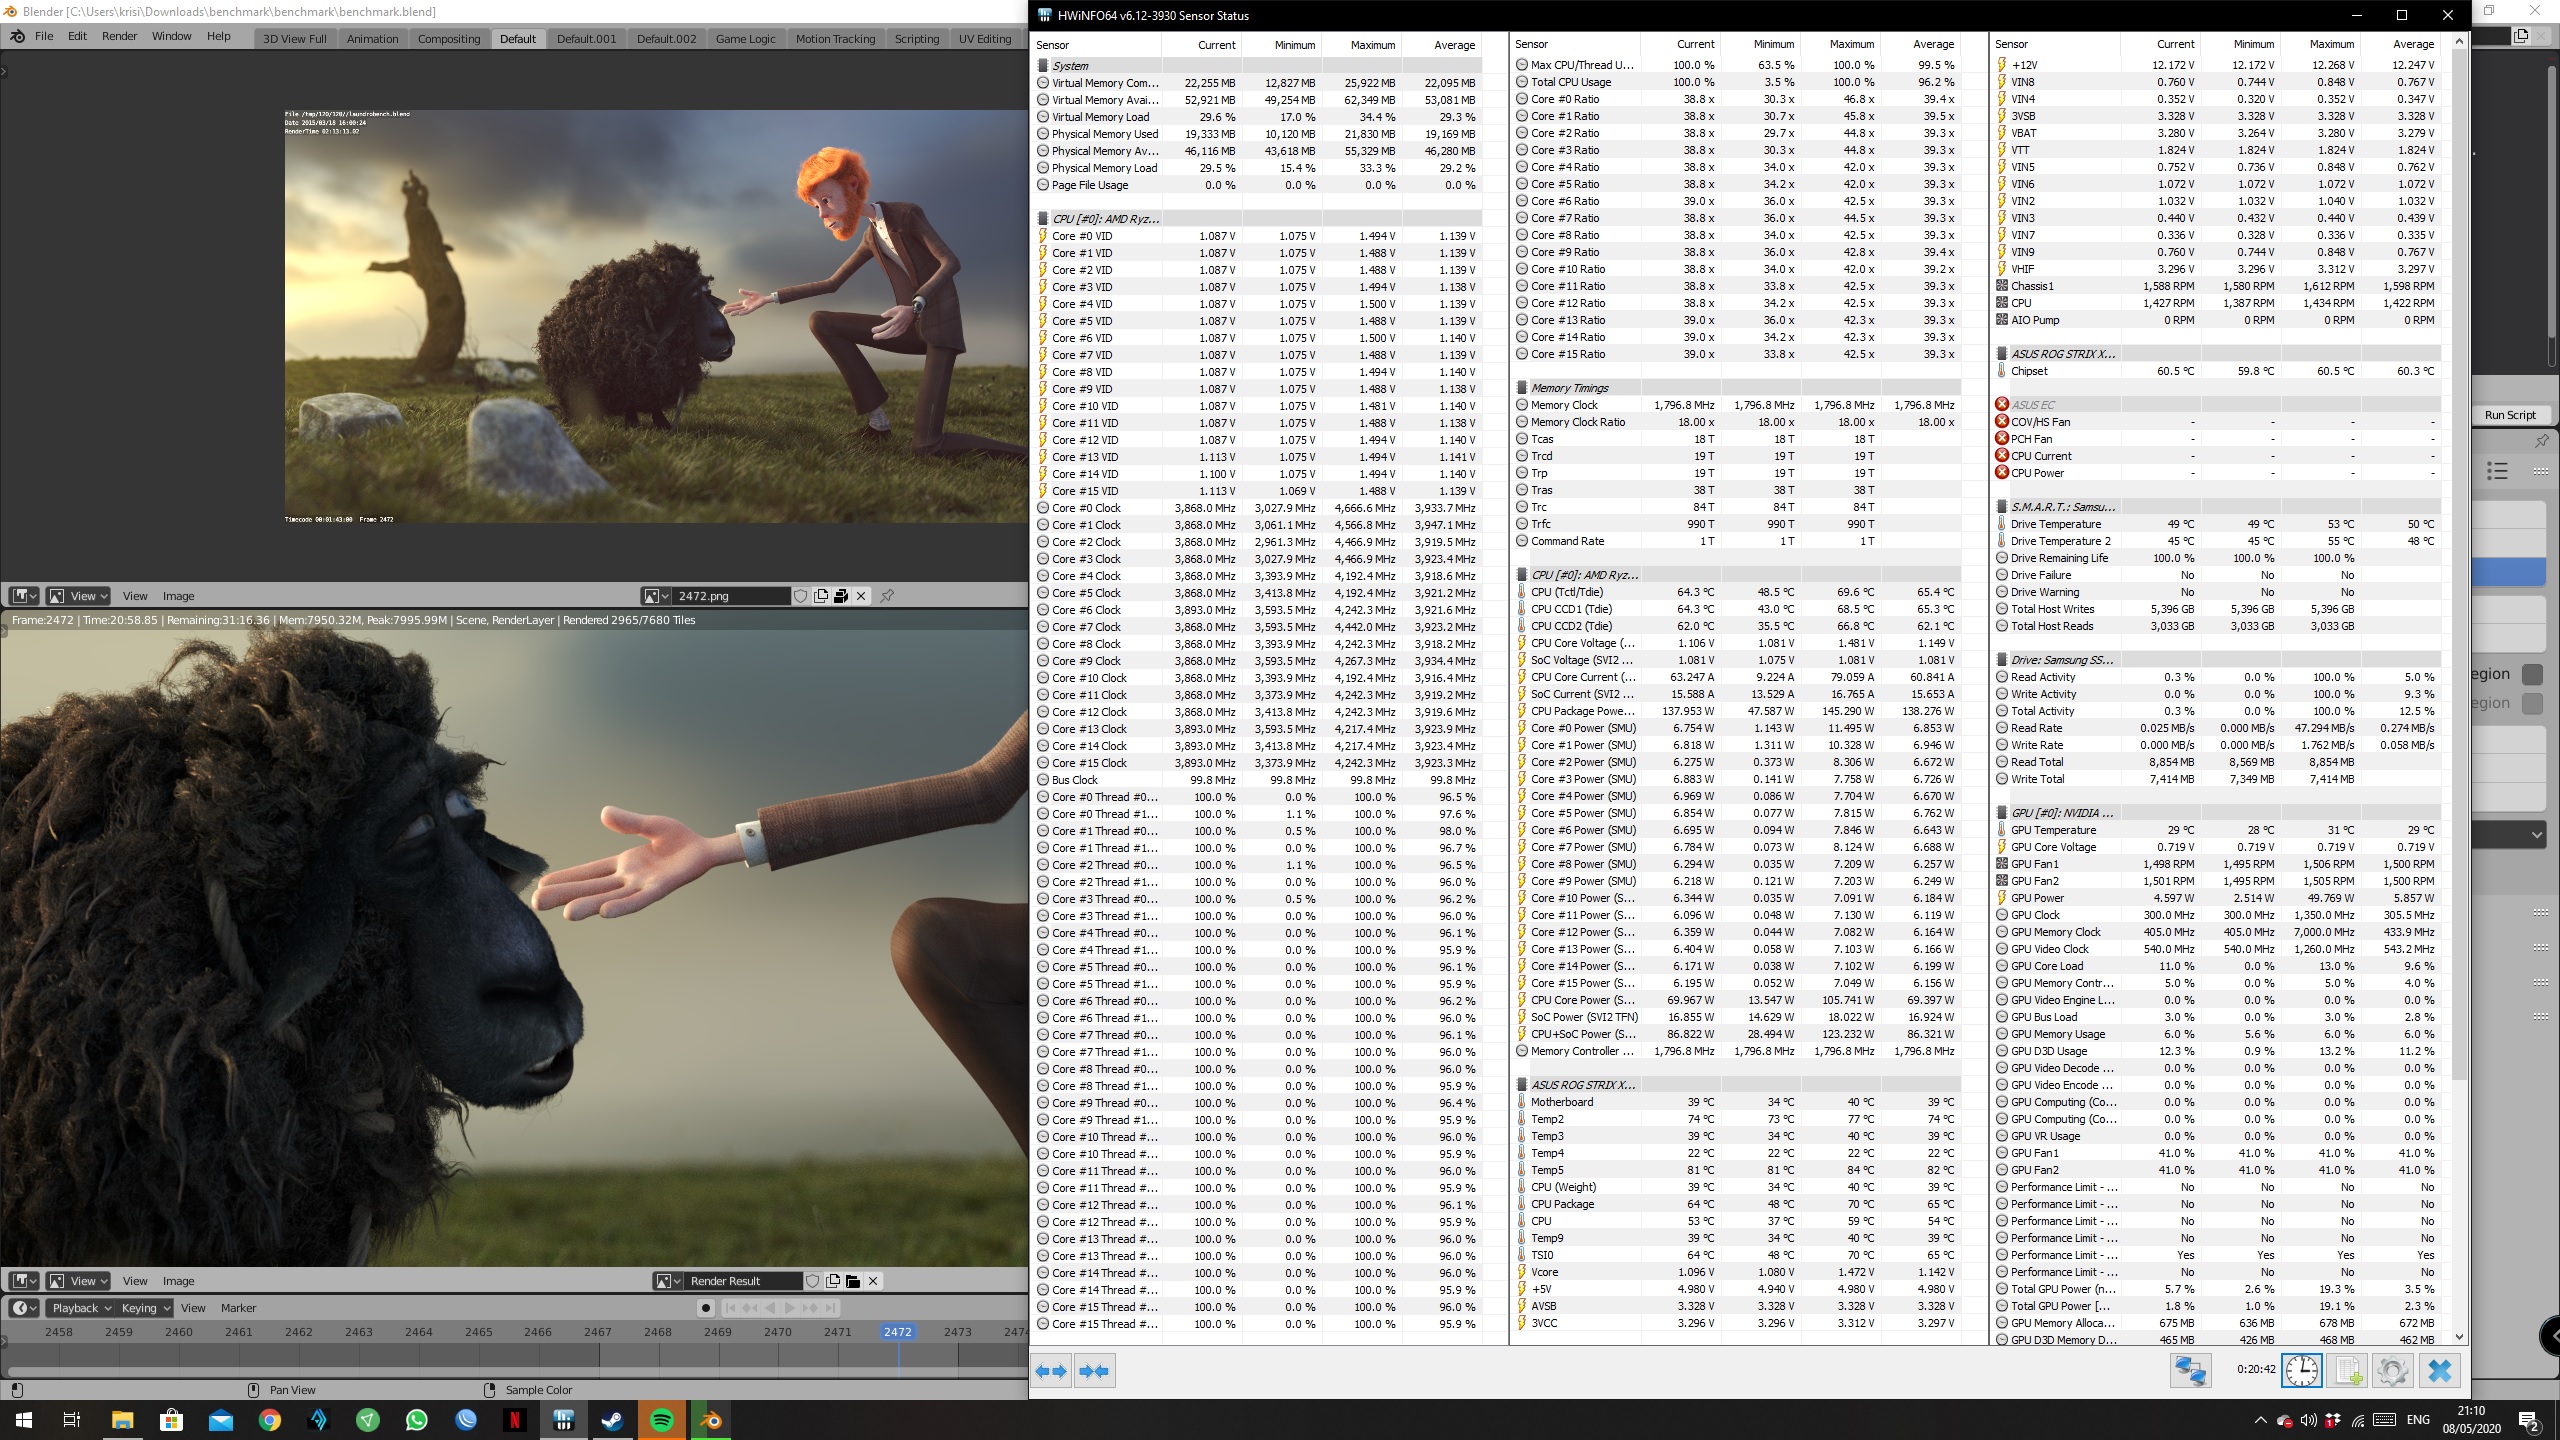This screenshot has width=2560, height=1440.
Task: Toggle the auto keying record button
Action: pyautogui.click(x=706, y=1308)
